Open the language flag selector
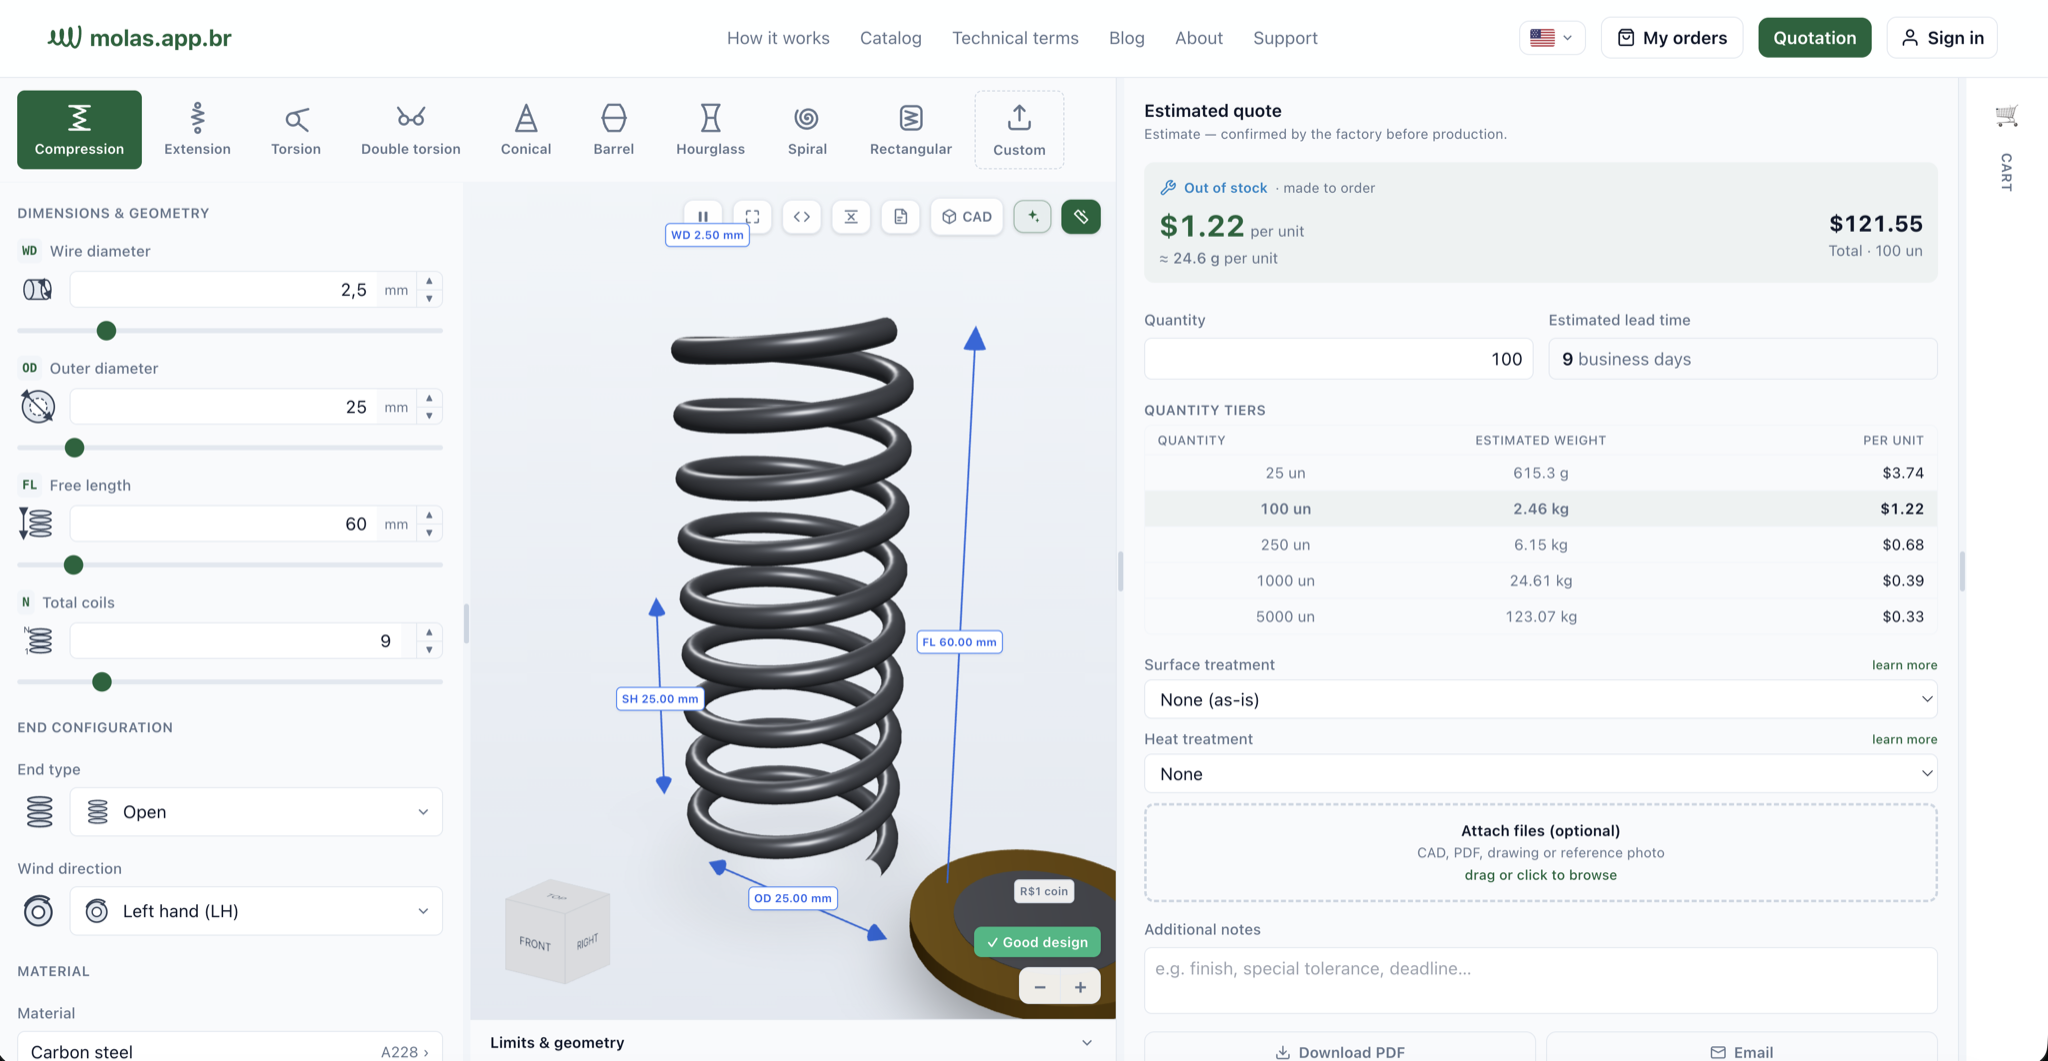 pyautogui.click(x=1552, y=38)
